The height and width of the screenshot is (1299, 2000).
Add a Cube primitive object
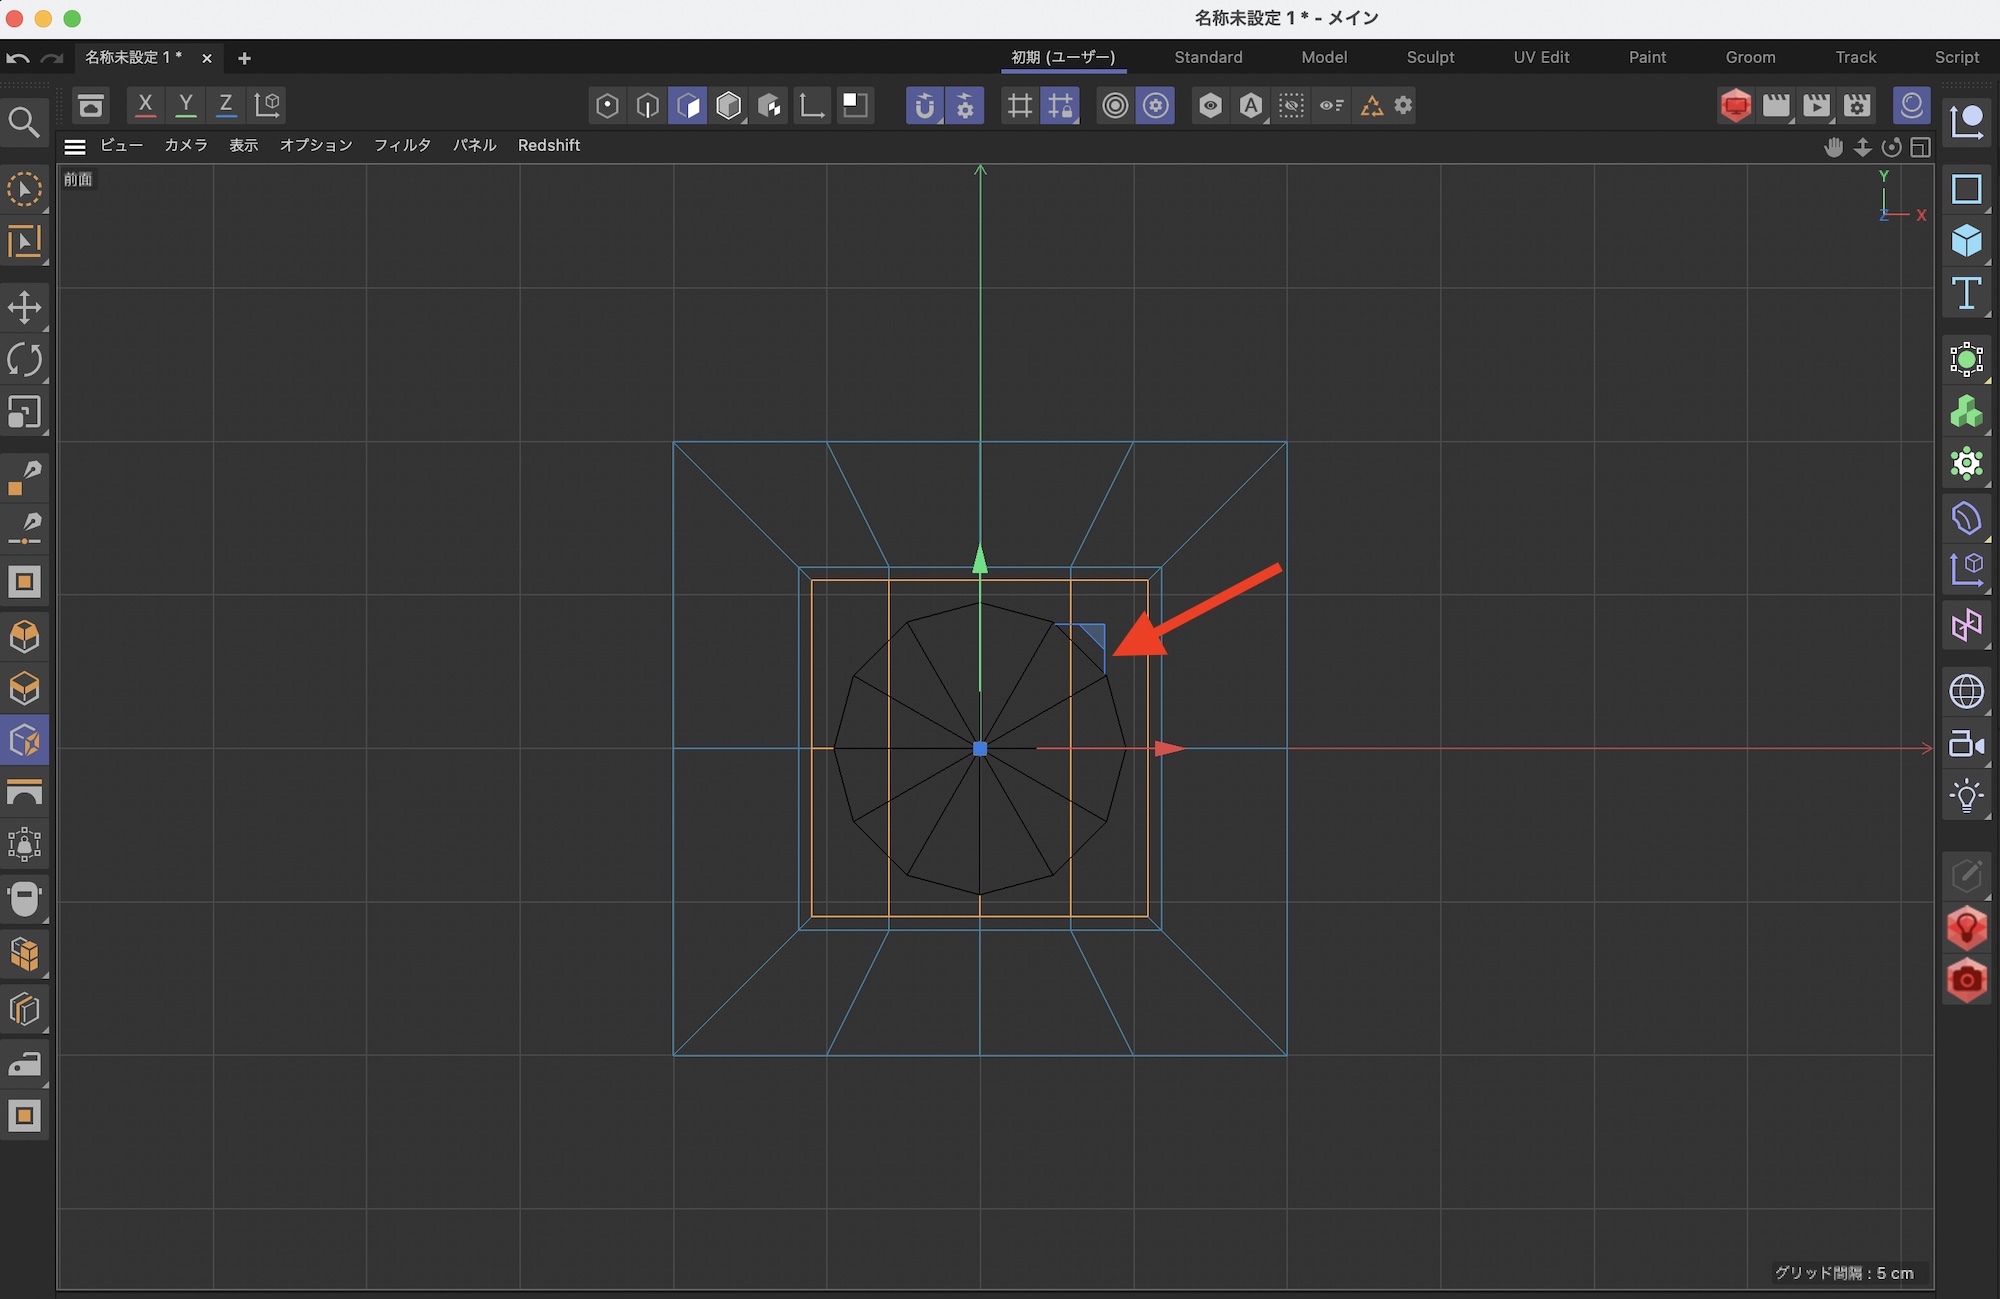click(x=1966, y=241)
